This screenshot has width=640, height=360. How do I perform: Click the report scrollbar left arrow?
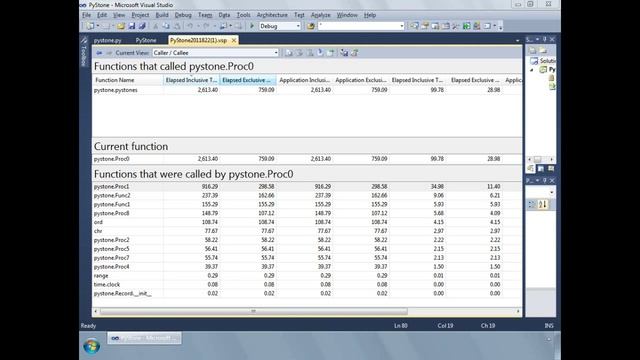pos(96,311)
